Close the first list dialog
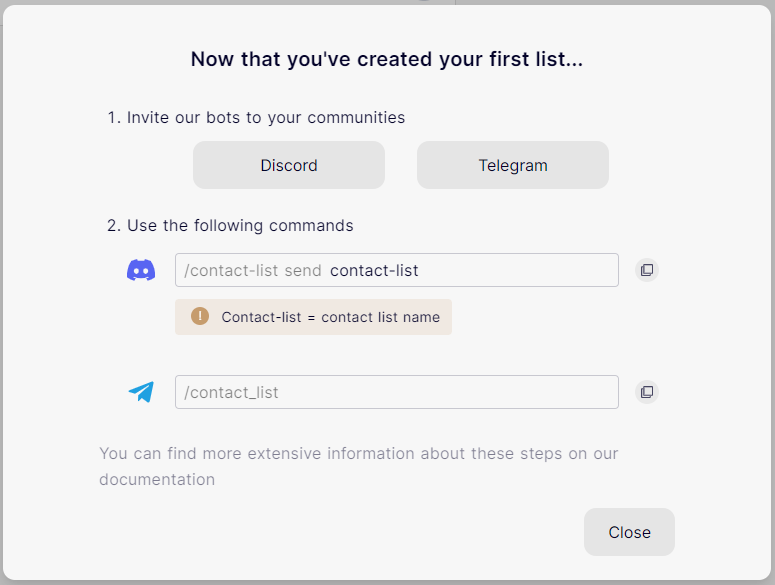The height and width of the screenshot is (585, 775). pos(629,532)
